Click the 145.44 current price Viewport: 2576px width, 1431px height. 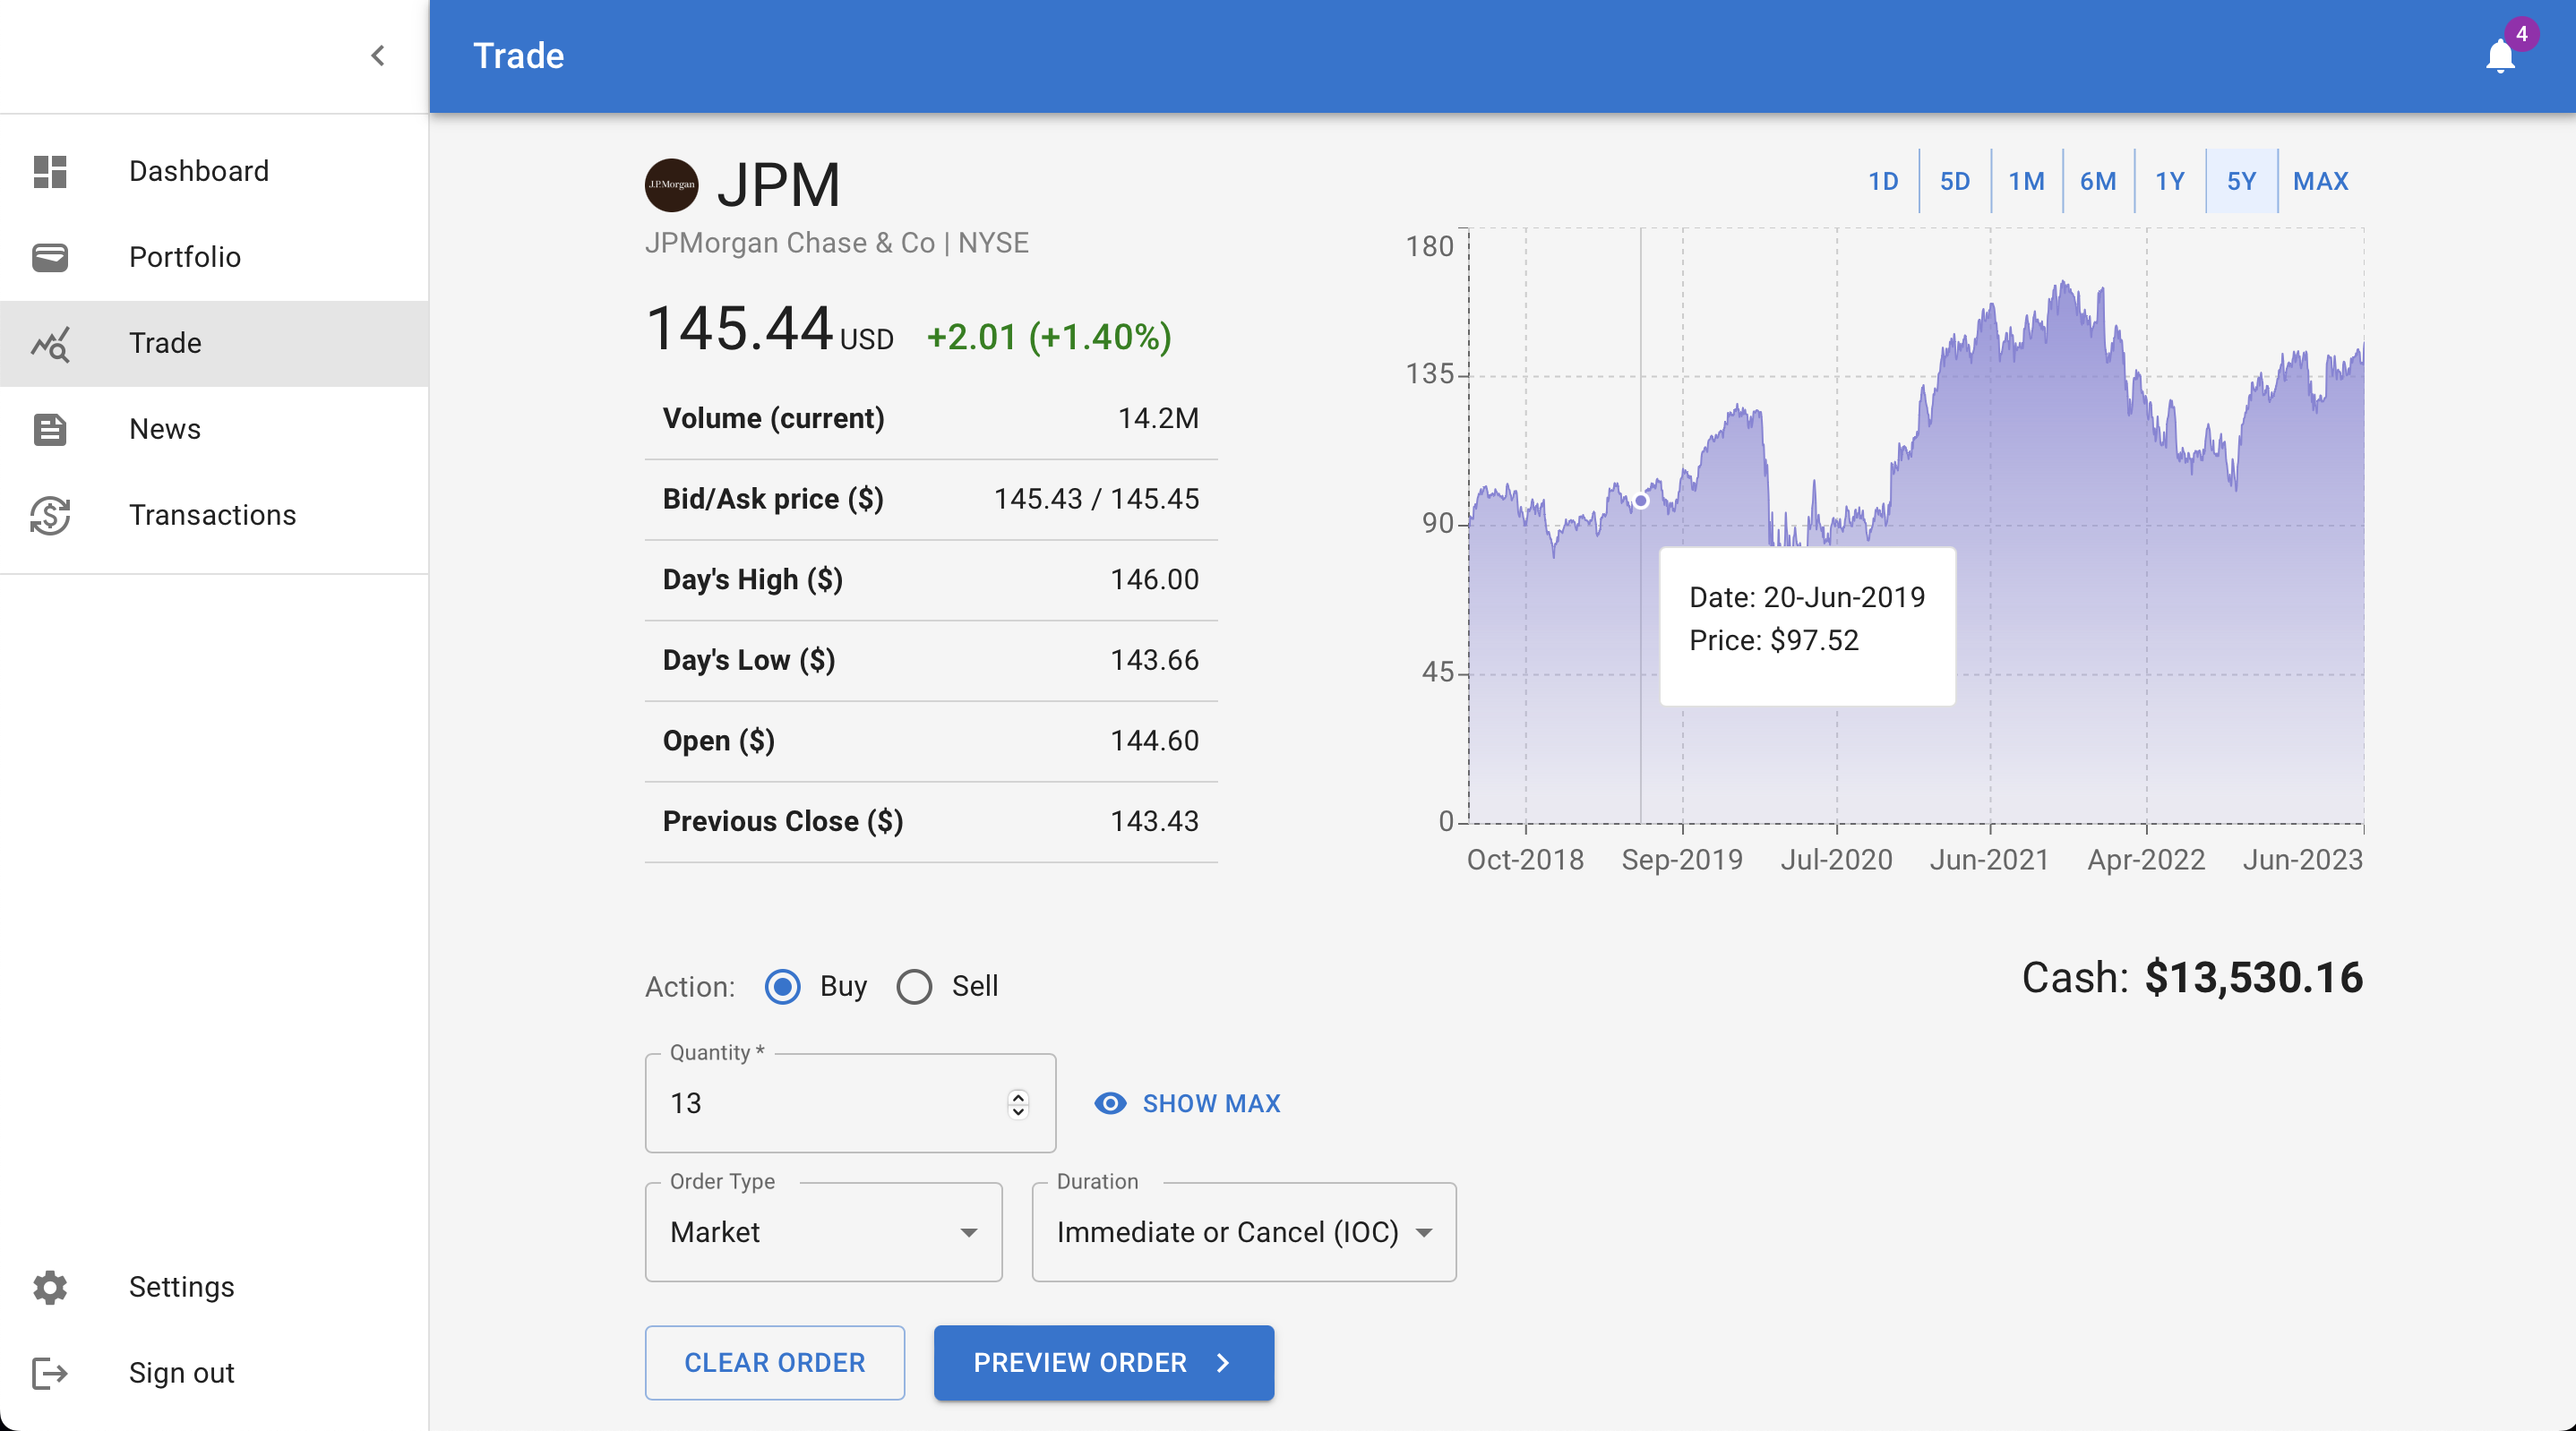(740, 329)
